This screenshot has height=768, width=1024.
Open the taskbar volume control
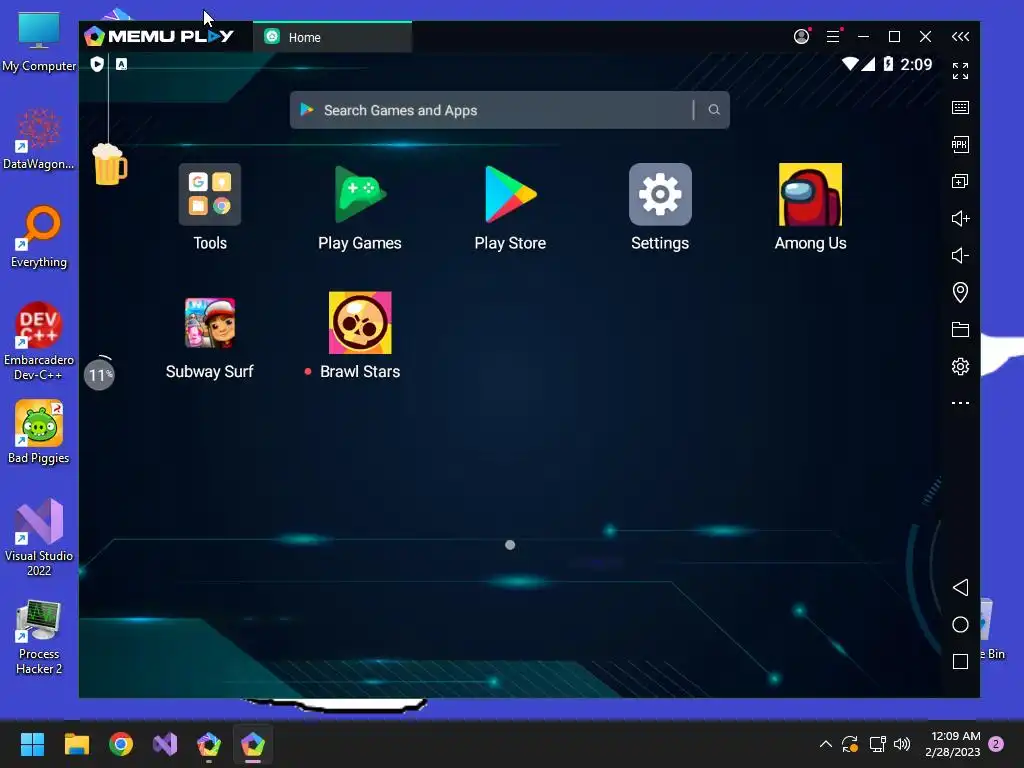point(902,744)
